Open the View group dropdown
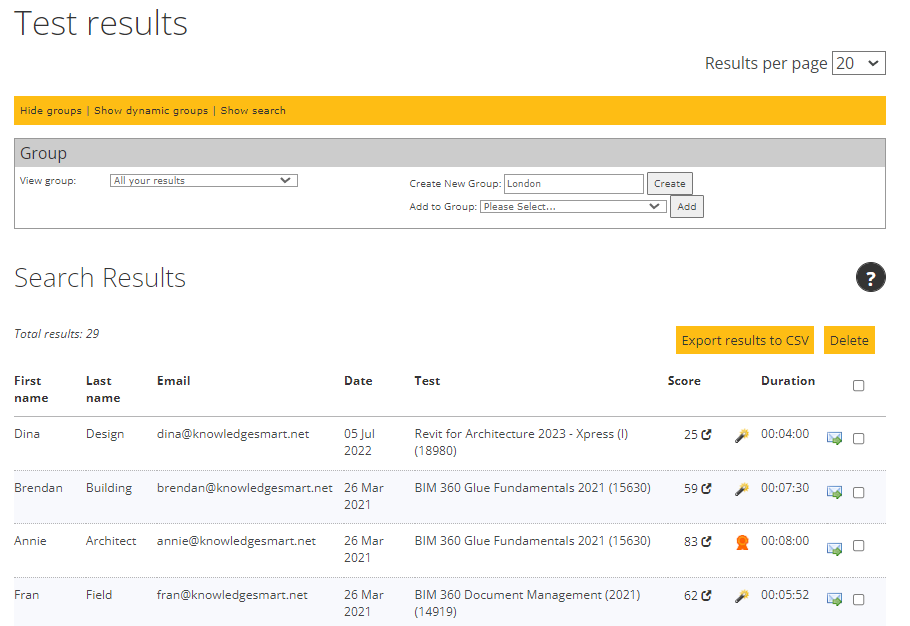 204,180
